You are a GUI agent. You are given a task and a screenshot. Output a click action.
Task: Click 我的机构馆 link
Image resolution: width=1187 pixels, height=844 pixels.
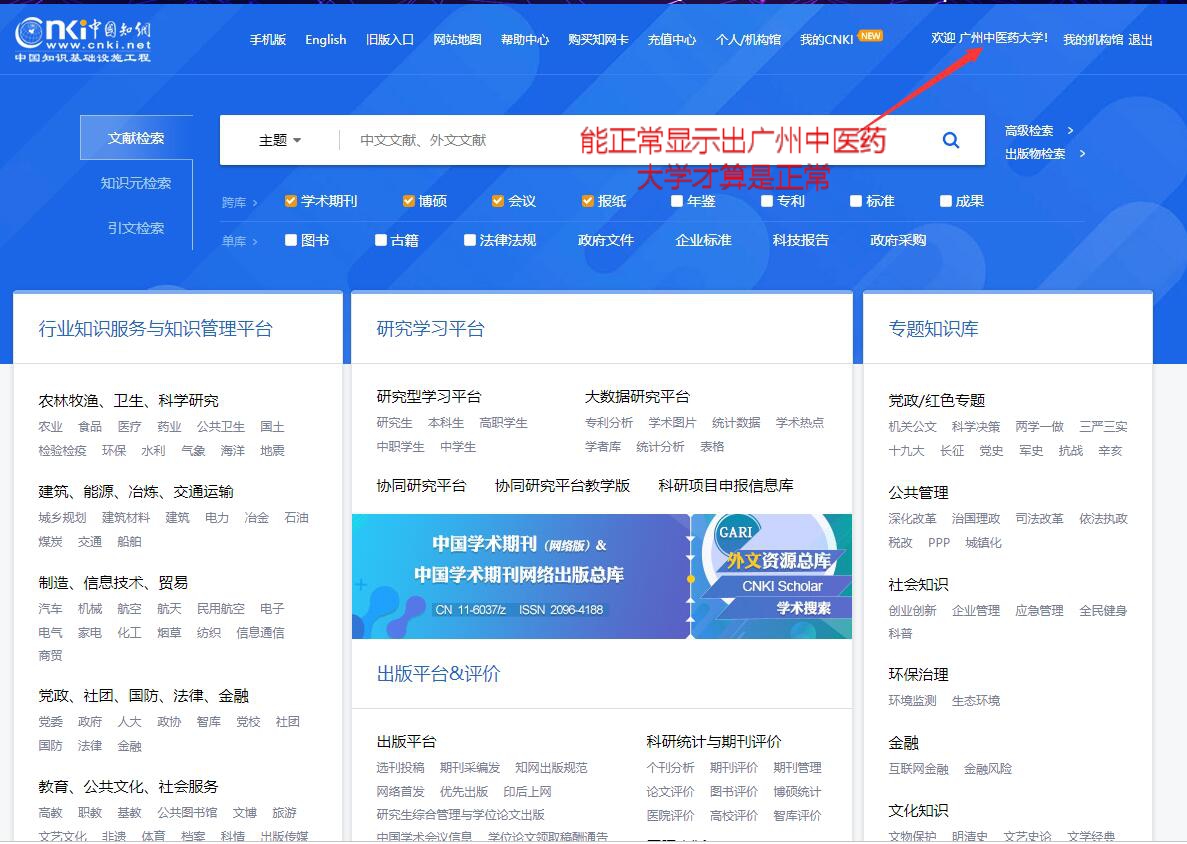point(1093,39)
